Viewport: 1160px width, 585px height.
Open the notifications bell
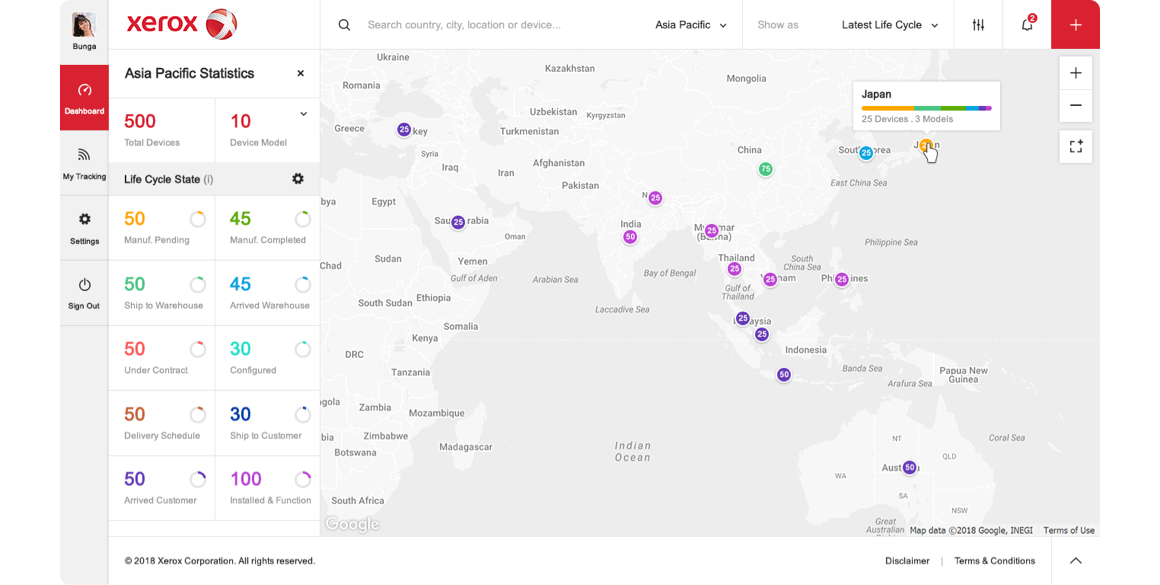[x=1027, y=24]
